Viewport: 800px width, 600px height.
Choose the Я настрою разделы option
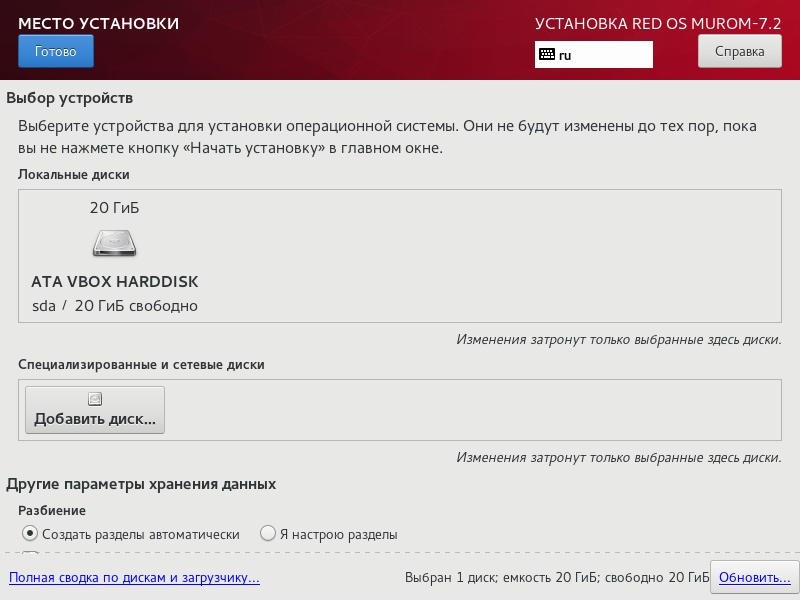pyautogui.click(x=268, y=534)
